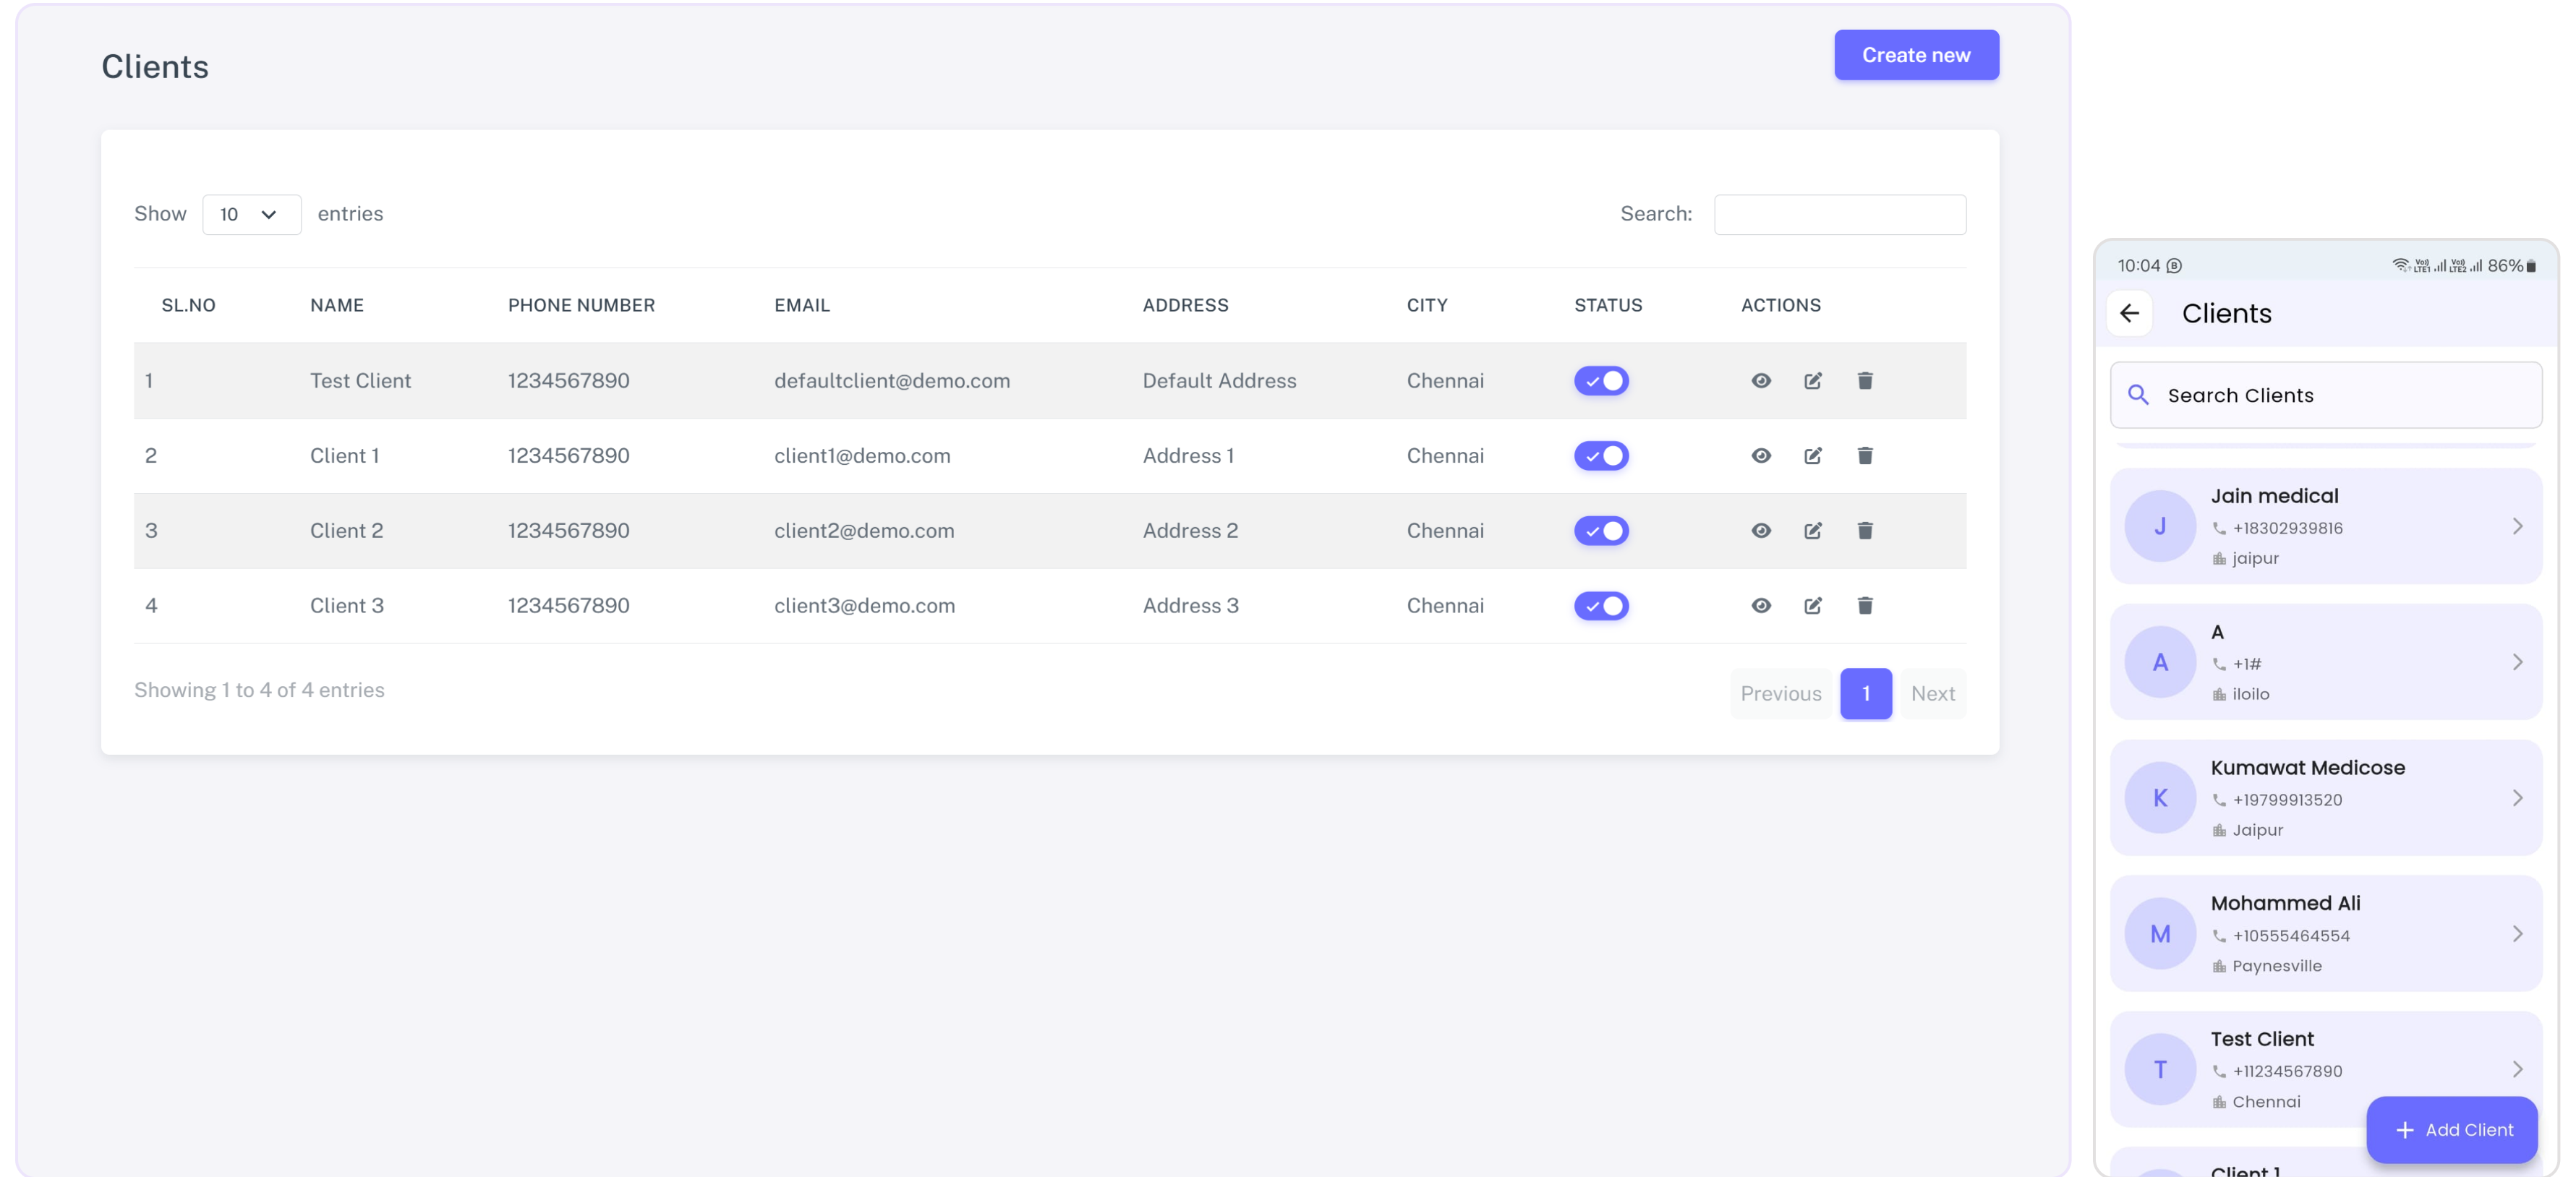Image resolution: width=2576 pixels, height=1177 pixels.
Task: Click the client2@demo.com email cell
Action: click(864, 530)
